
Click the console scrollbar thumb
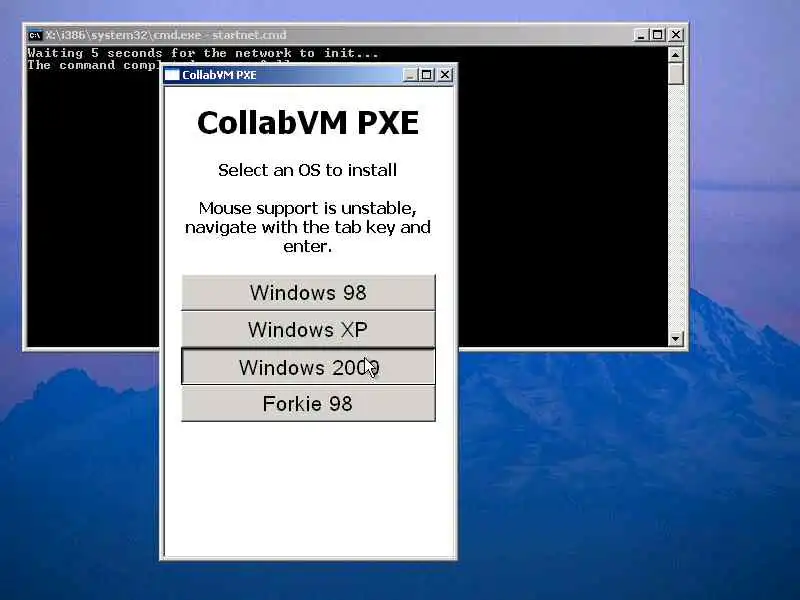(676, 73)
